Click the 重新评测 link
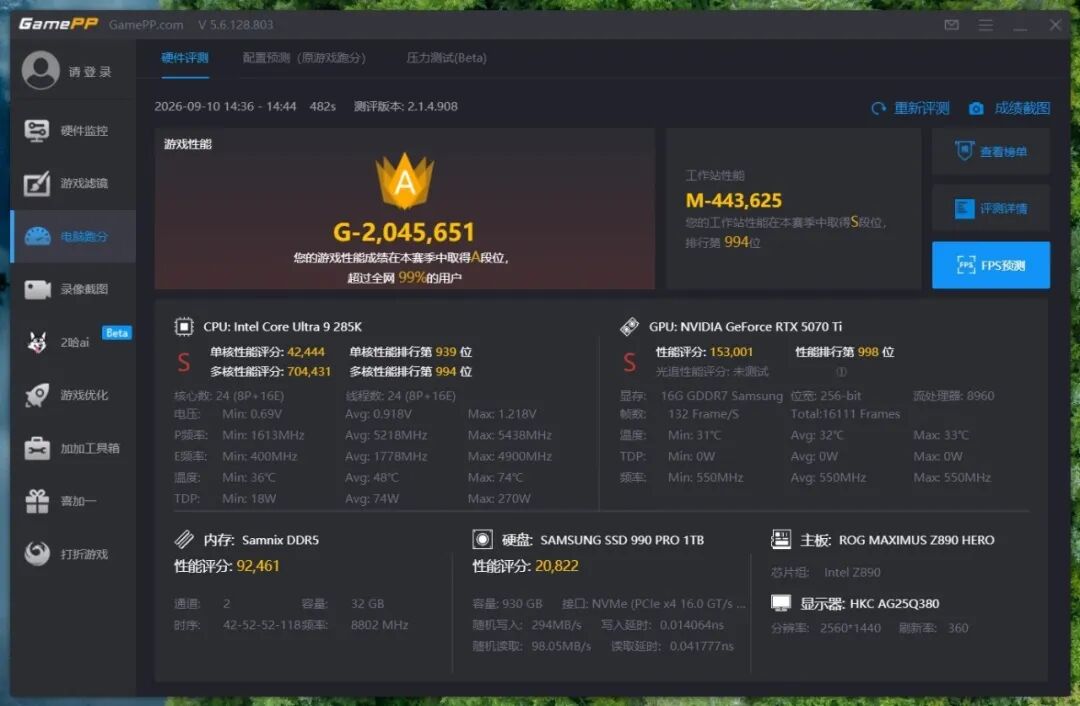 [x=922, y=108]
